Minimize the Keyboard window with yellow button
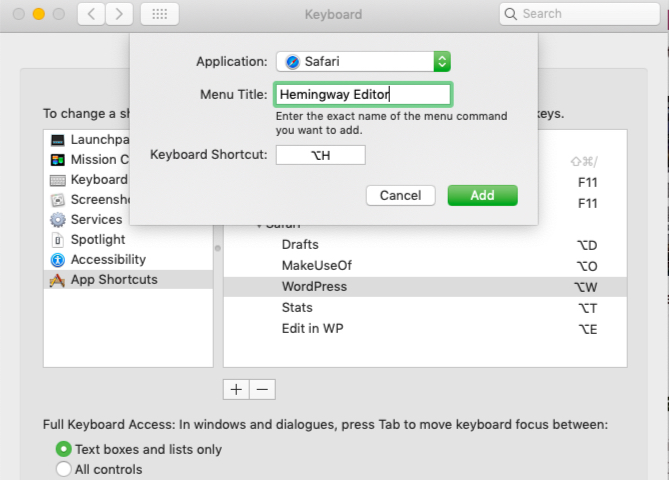 (x=39, y=14)
